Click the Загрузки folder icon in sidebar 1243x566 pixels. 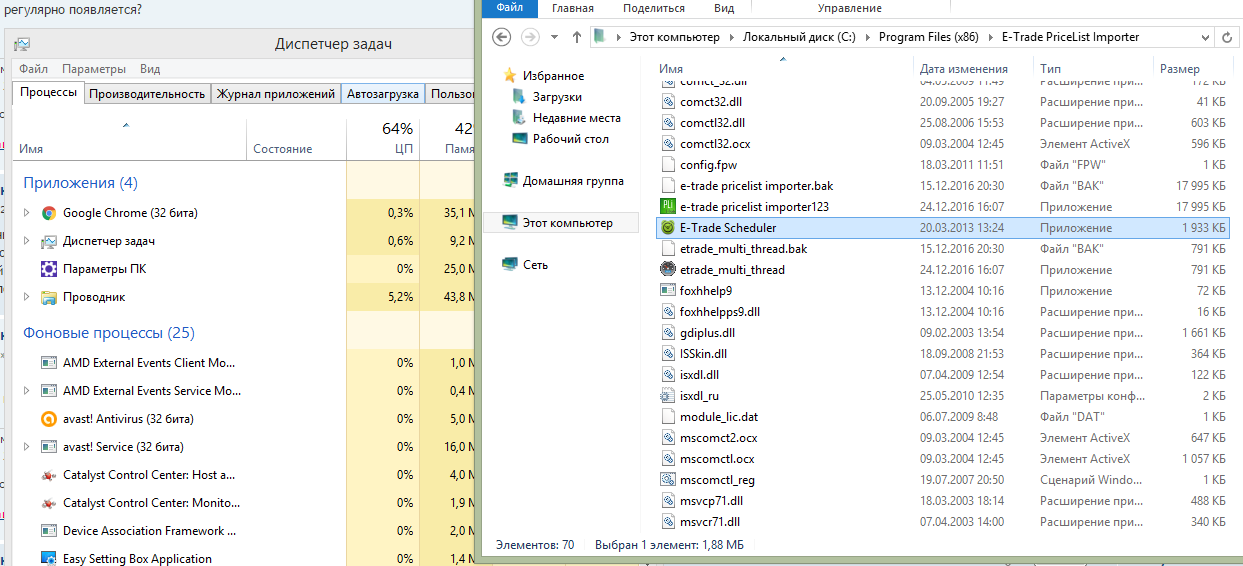519,97
